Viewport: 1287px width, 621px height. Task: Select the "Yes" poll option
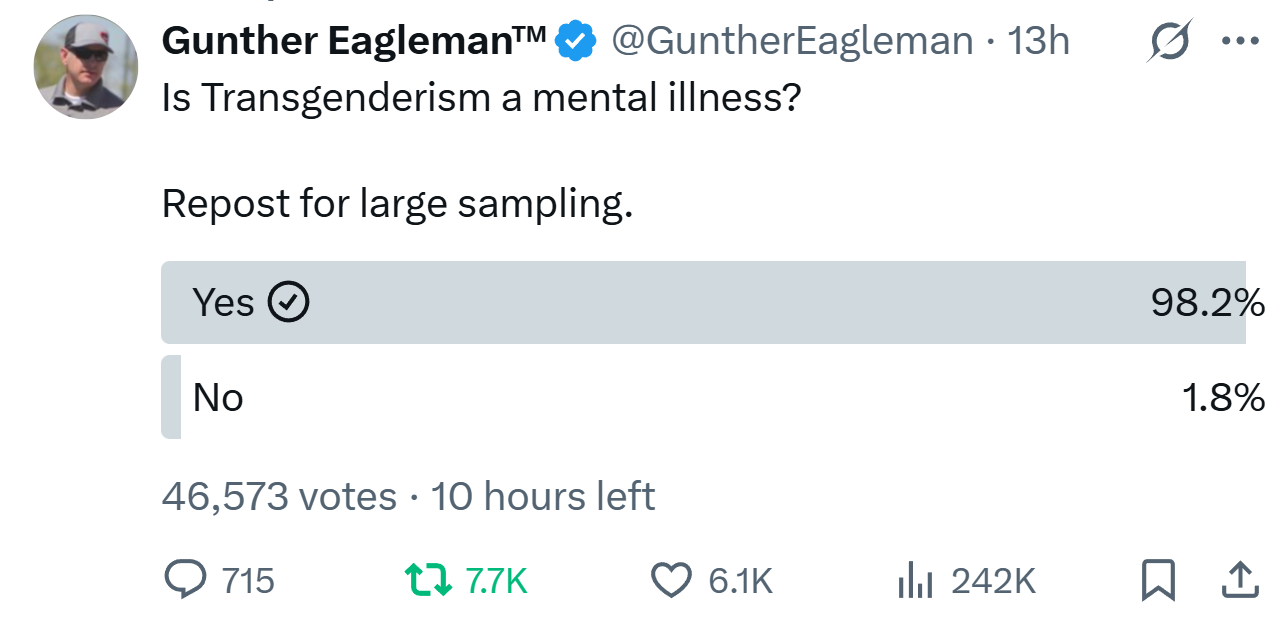[x=223, y=302]
